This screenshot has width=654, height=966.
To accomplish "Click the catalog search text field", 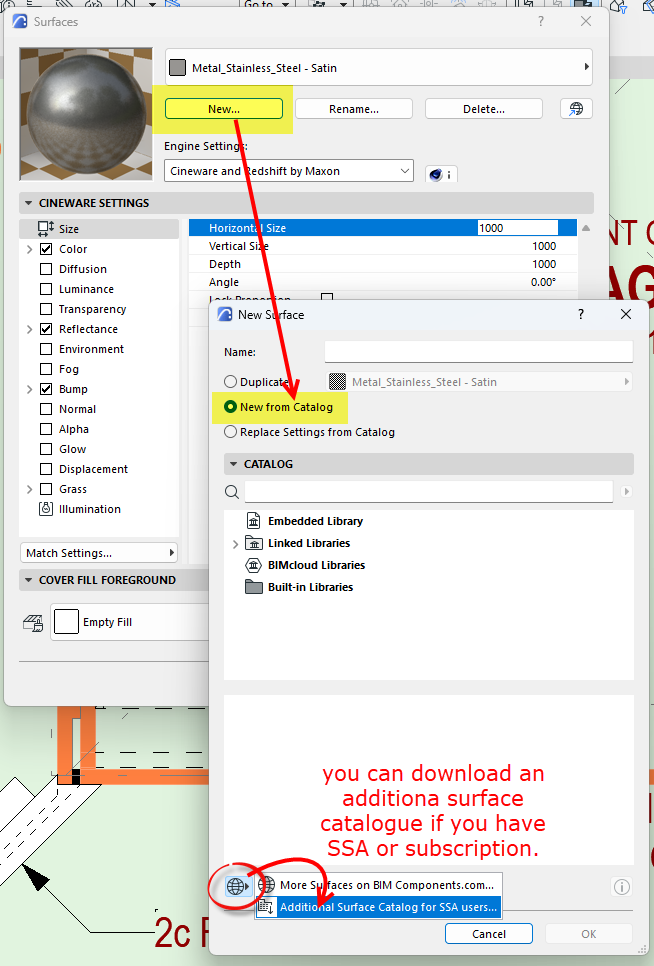I will [429, 492].
